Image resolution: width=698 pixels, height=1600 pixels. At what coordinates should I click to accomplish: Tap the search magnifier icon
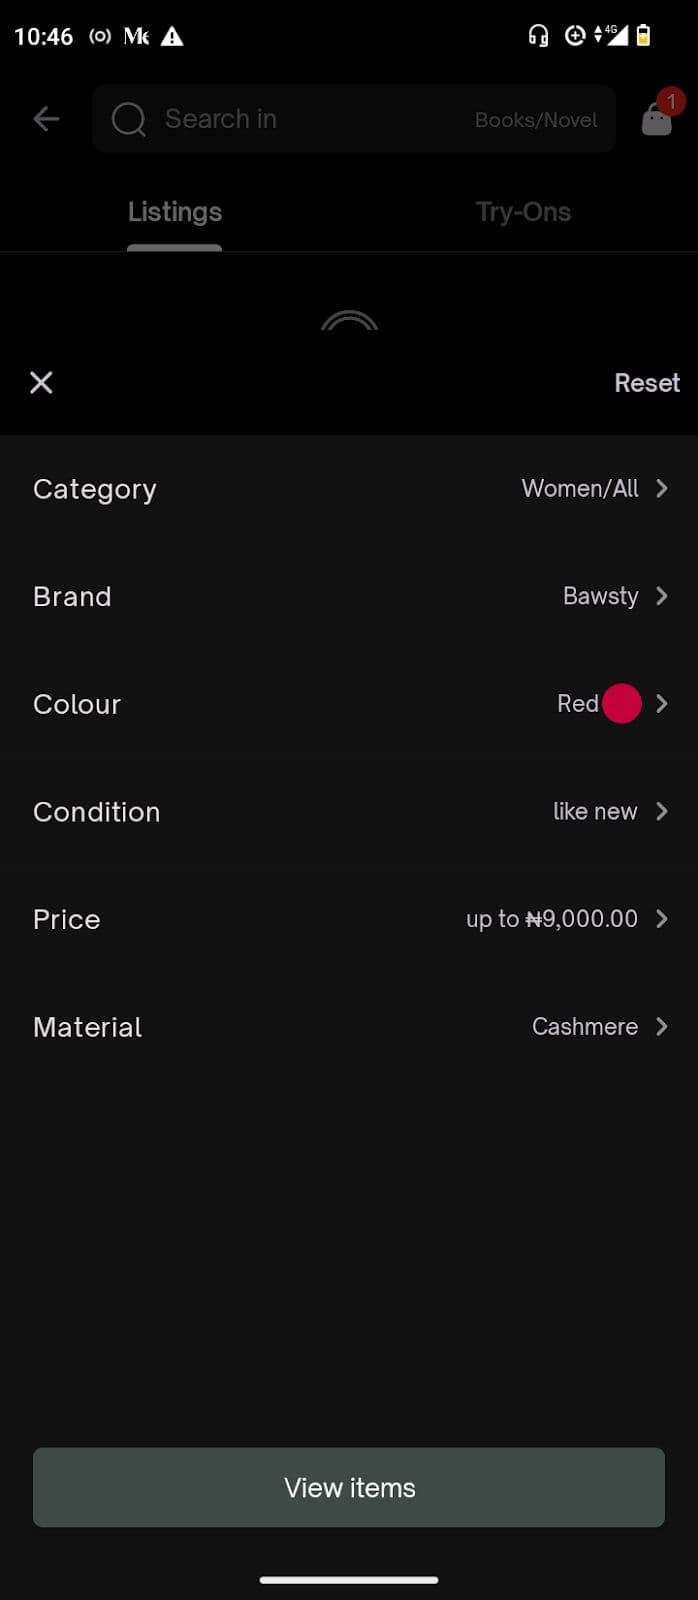click(x=129, y=119)
